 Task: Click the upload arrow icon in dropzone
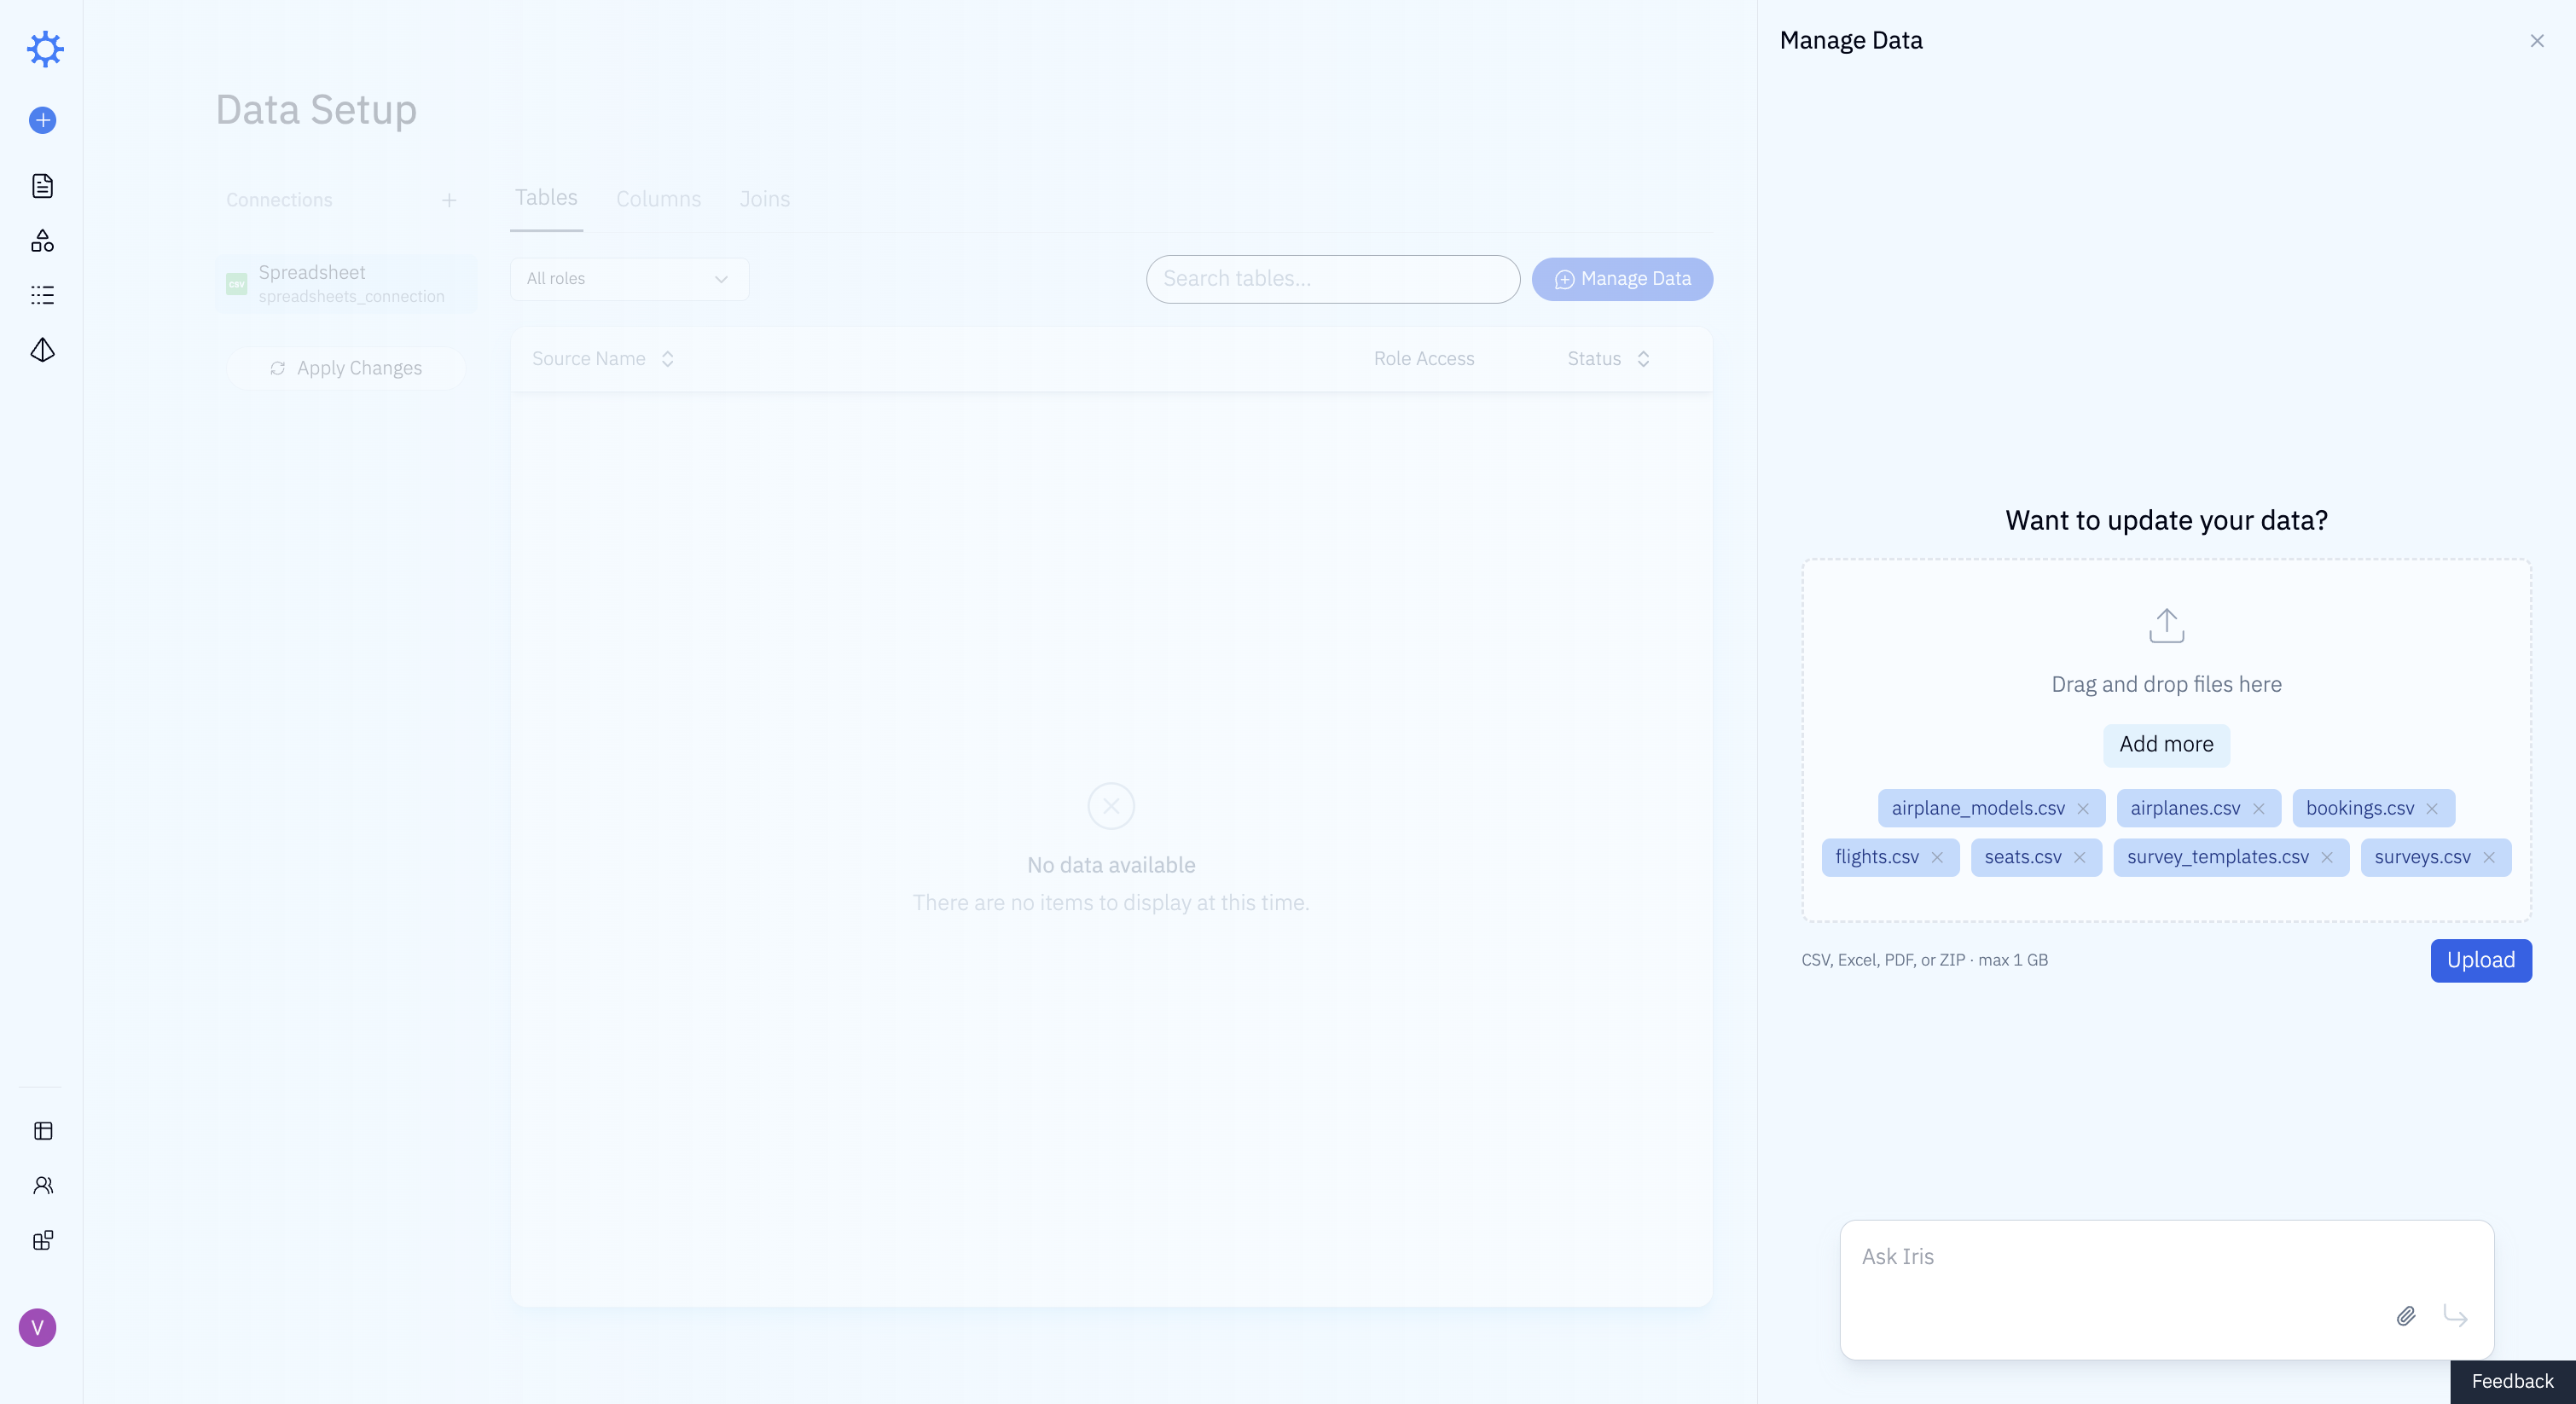pos(2166,626)
